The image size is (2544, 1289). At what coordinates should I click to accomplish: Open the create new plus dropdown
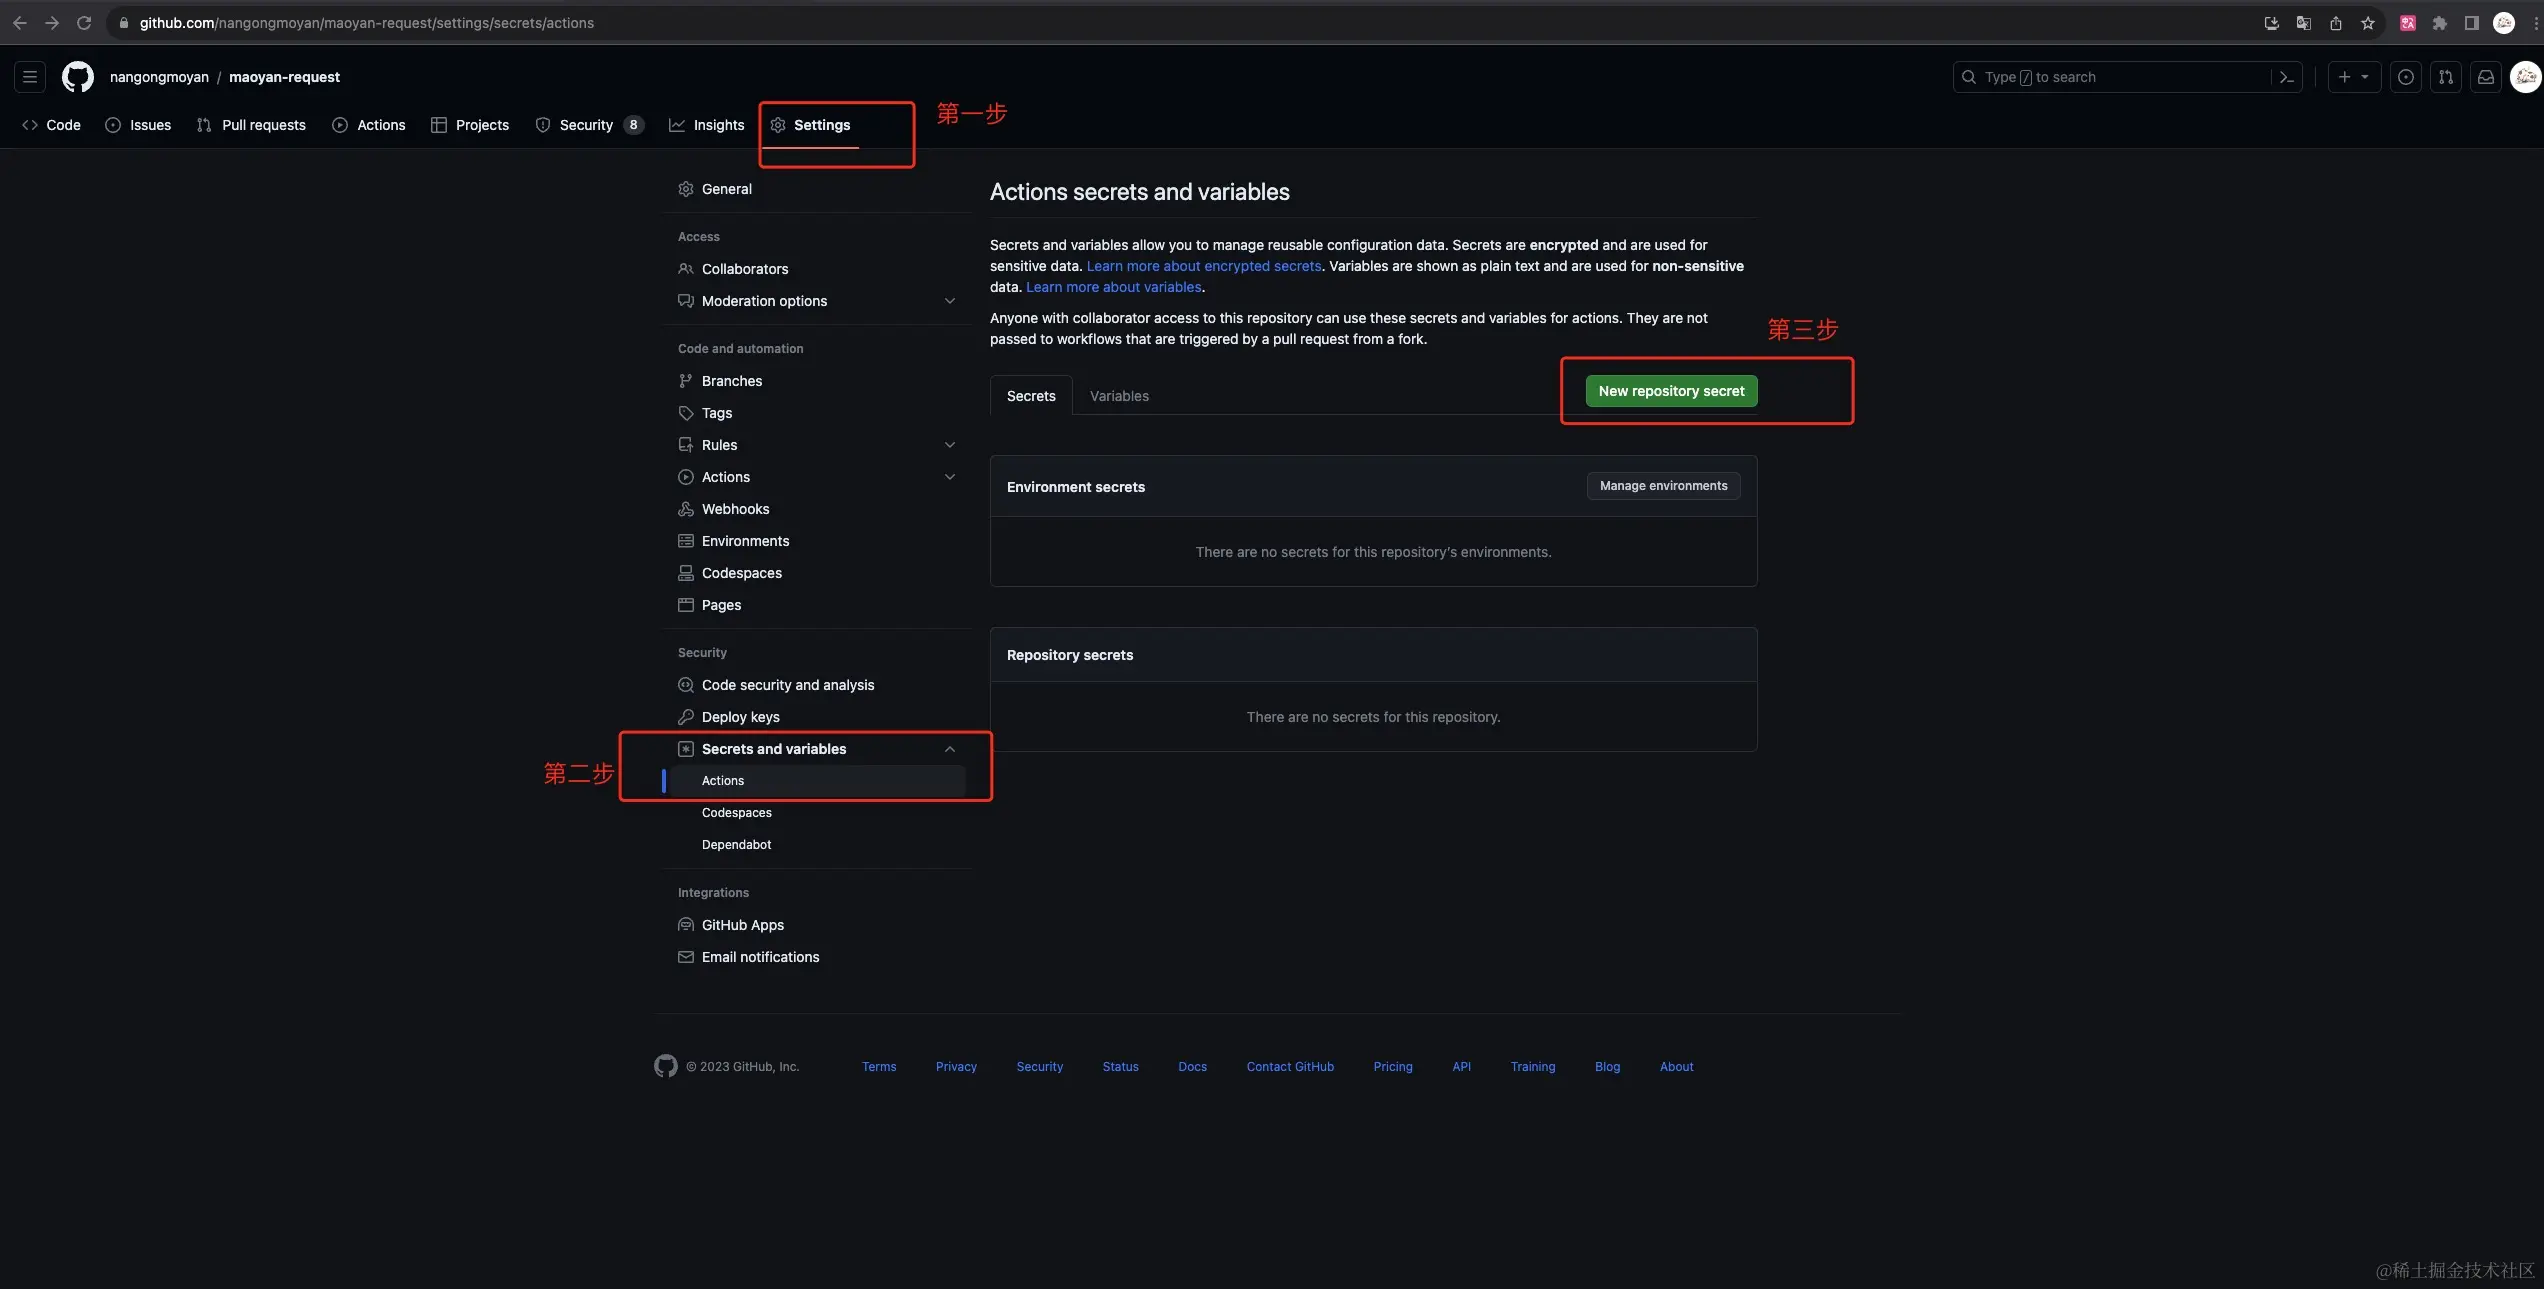tap(2353, 77)
